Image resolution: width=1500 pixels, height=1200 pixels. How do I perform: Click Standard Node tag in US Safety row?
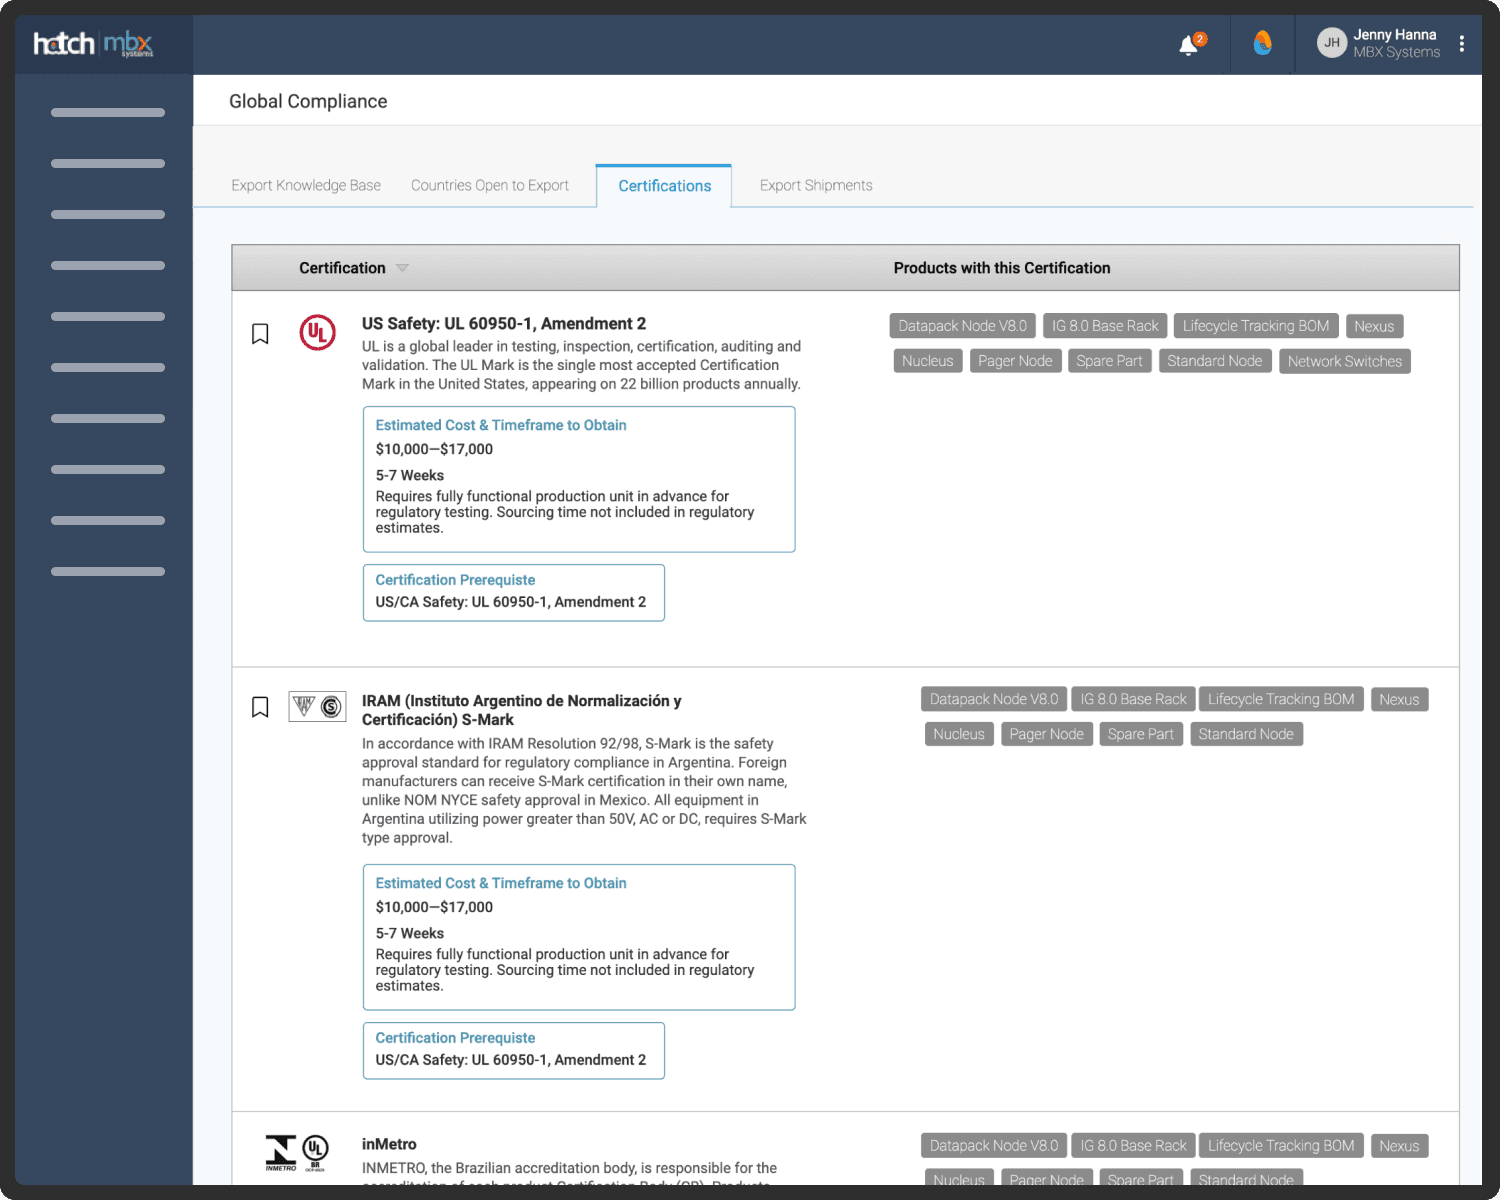(1215, 361)
